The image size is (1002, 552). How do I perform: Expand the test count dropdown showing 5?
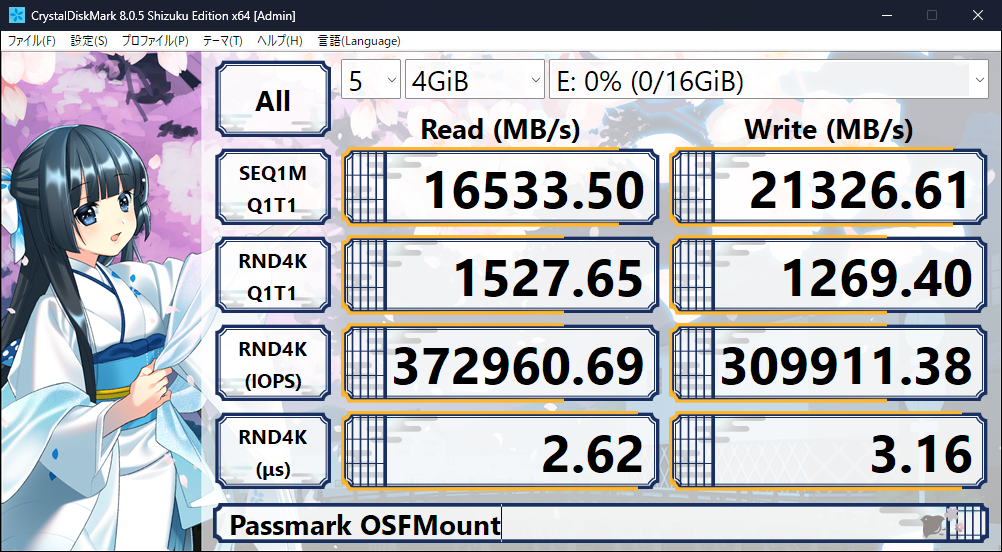point(371,80)
